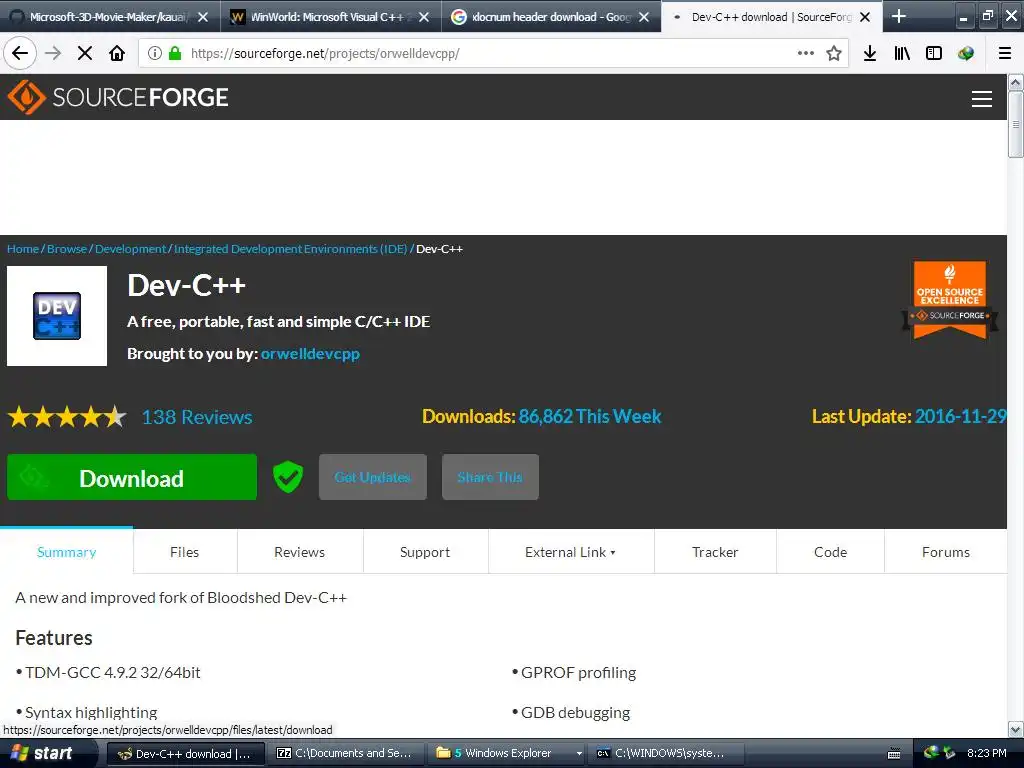The image size is (1024, 768).
Task: Click the keyboard icon in taskbar tray
Action: coord(894,754)
